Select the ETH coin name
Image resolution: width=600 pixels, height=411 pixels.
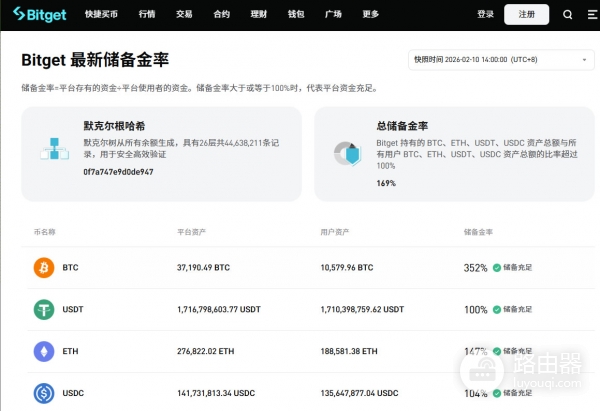[x=70, y=351]
